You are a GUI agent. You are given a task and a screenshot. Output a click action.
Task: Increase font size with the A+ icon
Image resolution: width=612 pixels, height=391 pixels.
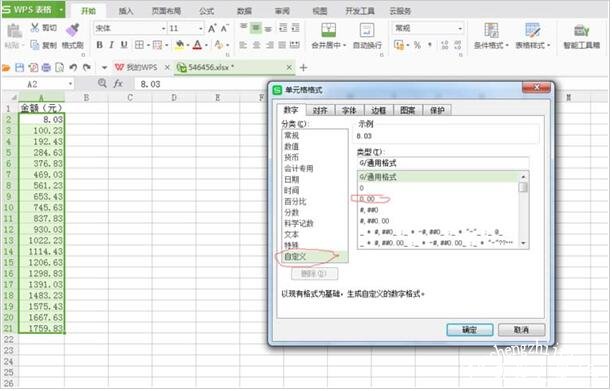(212, 28)
